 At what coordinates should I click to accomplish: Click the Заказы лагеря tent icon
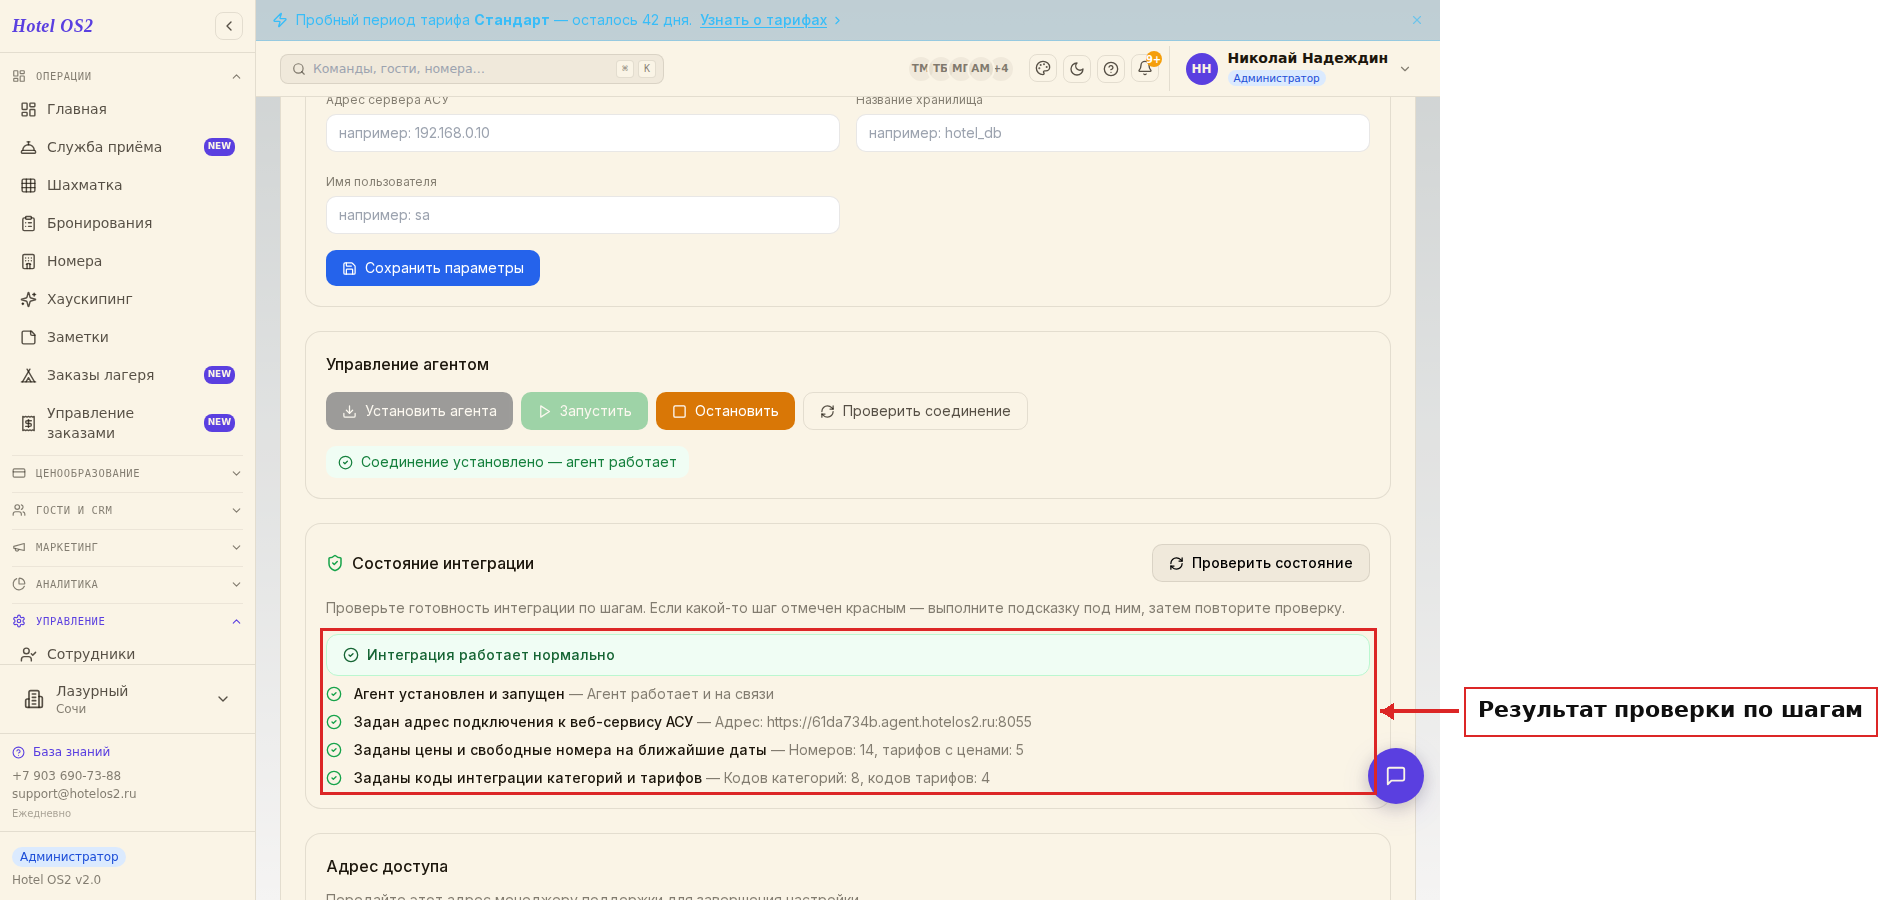tap(29, 375)
